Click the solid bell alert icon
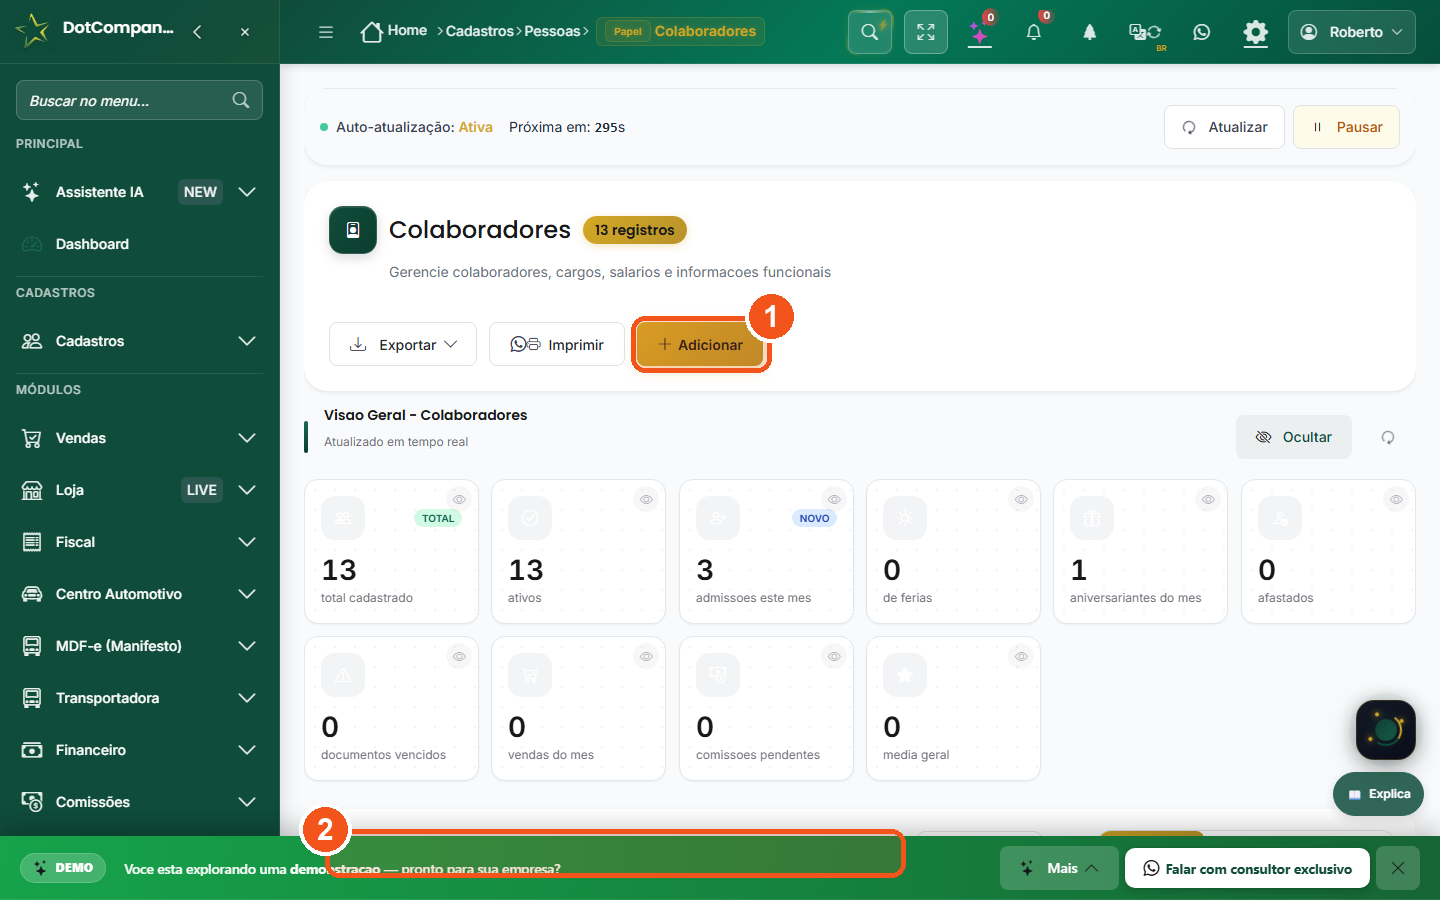This screenshot has width=1440, height=900. [1090, 32]
